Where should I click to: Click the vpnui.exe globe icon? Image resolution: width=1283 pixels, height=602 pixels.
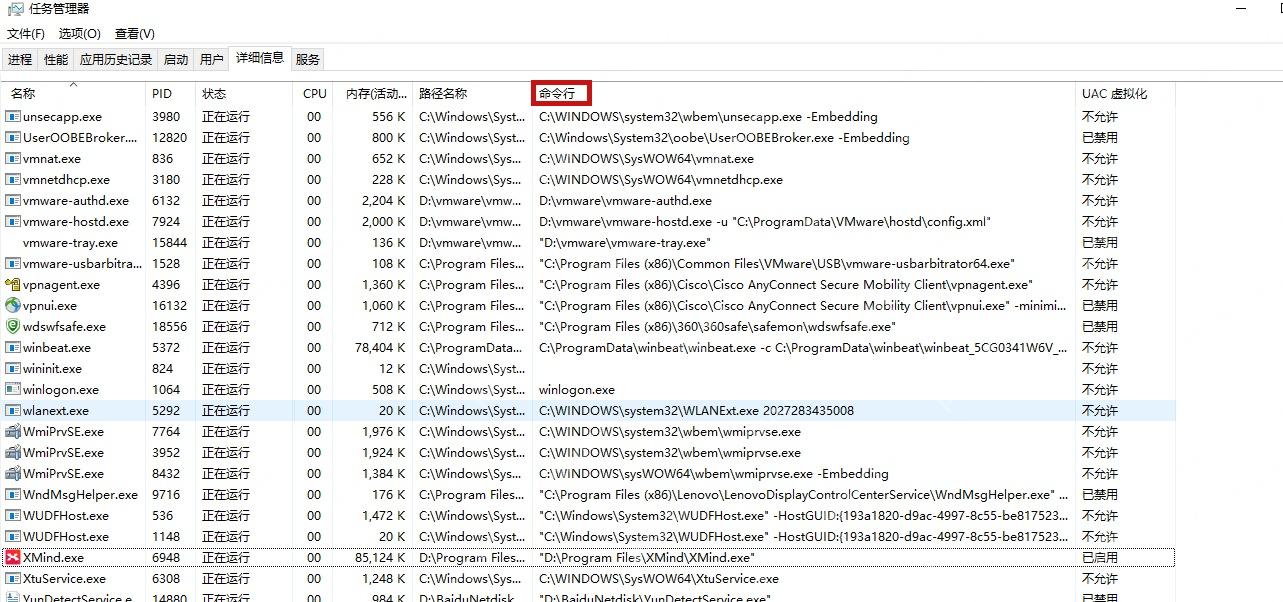tap(13, 306)
